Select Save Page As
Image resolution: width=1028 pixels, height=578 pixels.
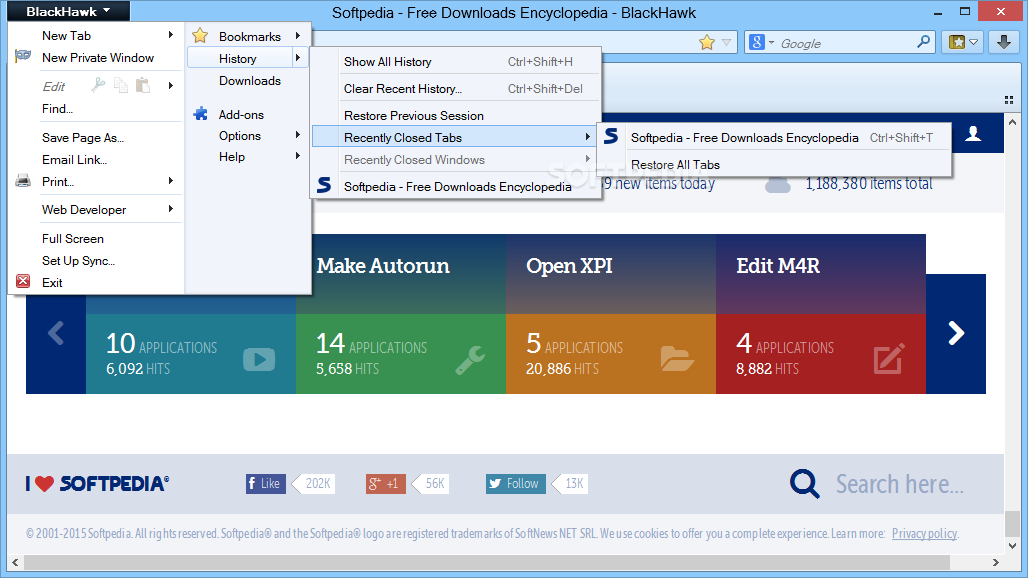96,138
